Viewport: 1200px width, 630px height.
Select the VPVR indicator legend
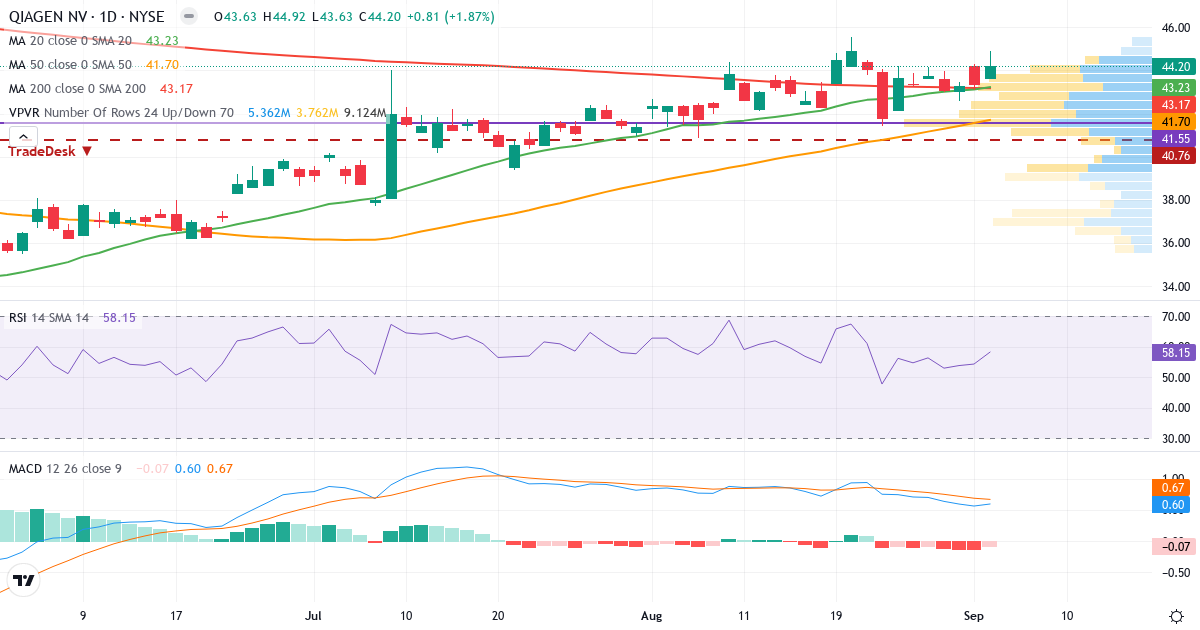pos(121,113)
